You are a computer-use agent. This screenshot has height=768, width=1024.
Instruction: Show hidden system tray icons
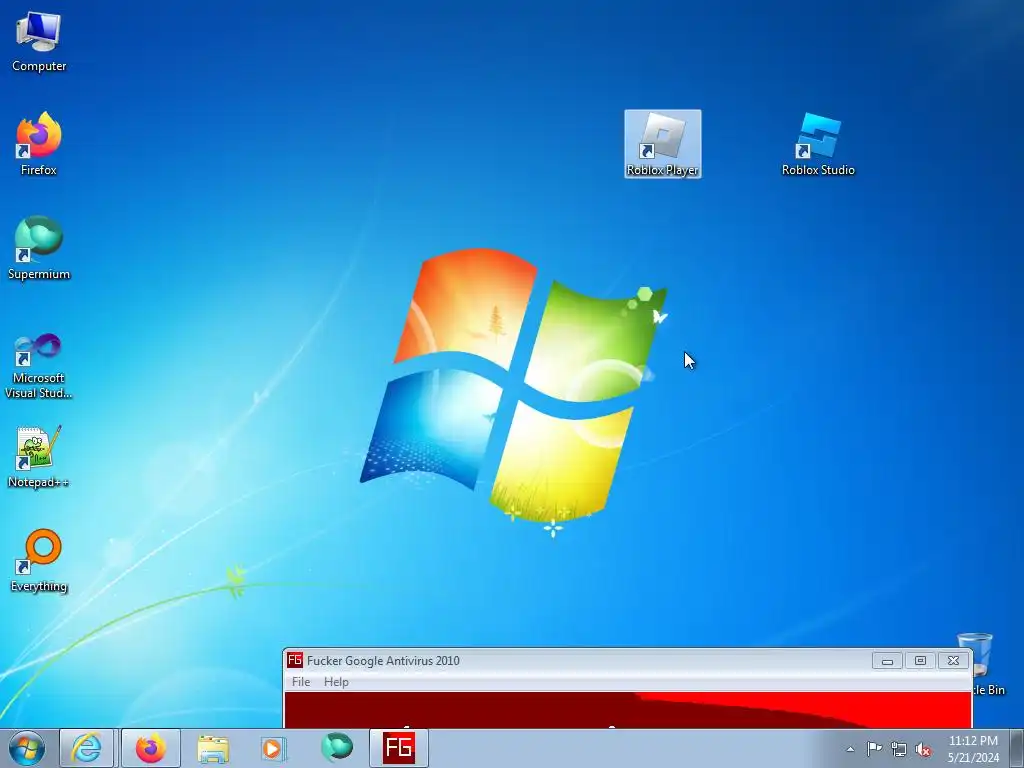click(x=850, y=749)
